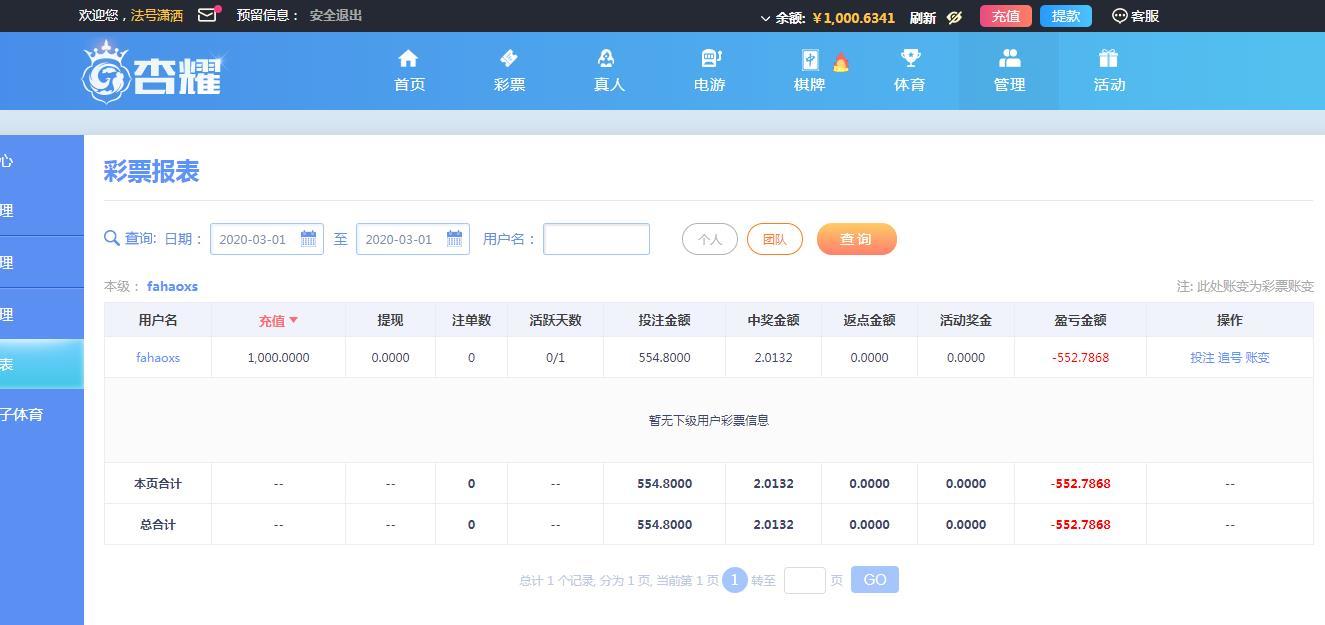Viewport: 1325px width, 625px height.
Task: Select the 团队 team filter
Action: [775, 239]
